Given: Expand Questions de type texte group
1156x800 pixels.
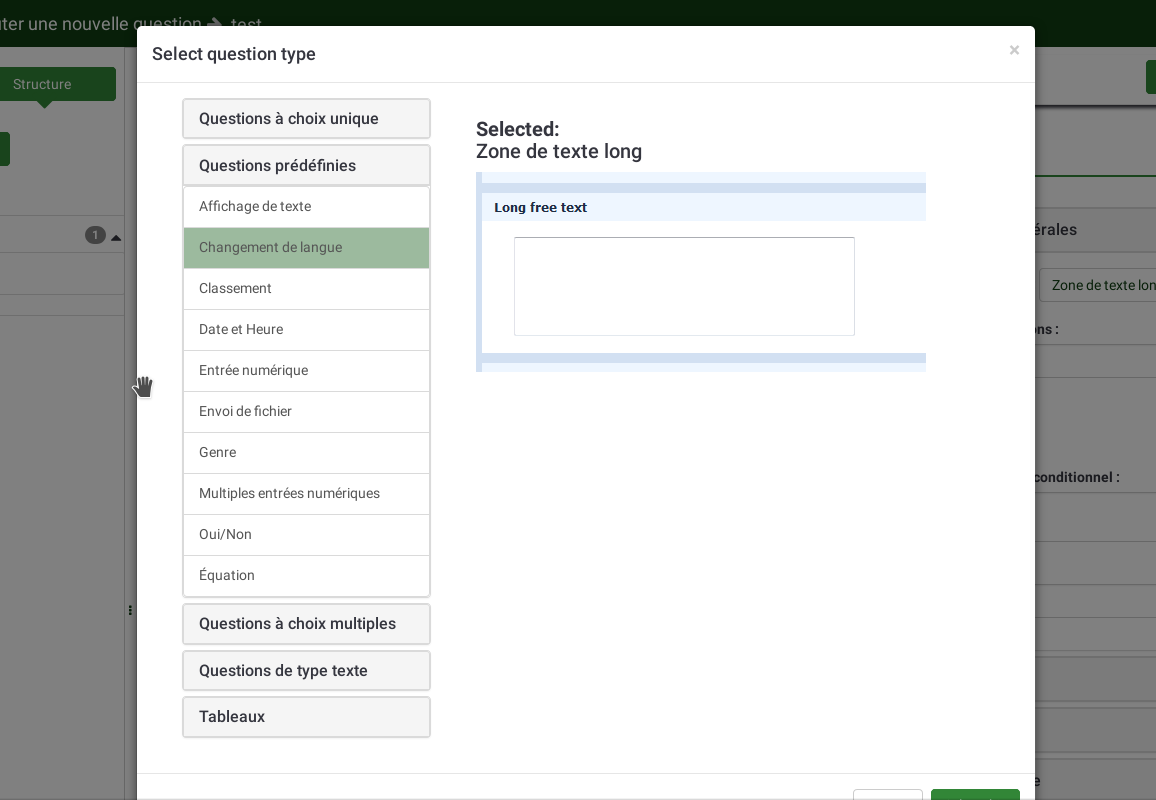Looking at the screenshot, I should tap(306, 671).
